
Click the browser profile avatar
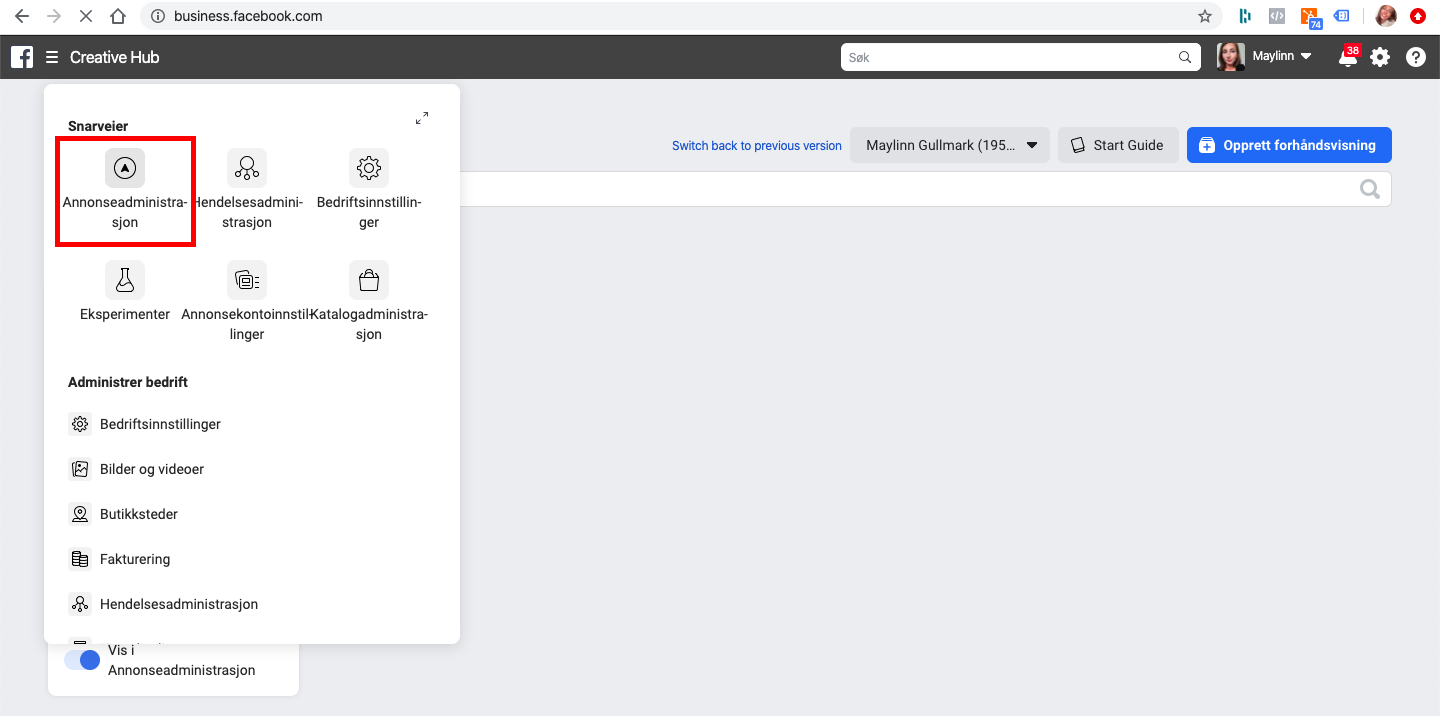1386,16
